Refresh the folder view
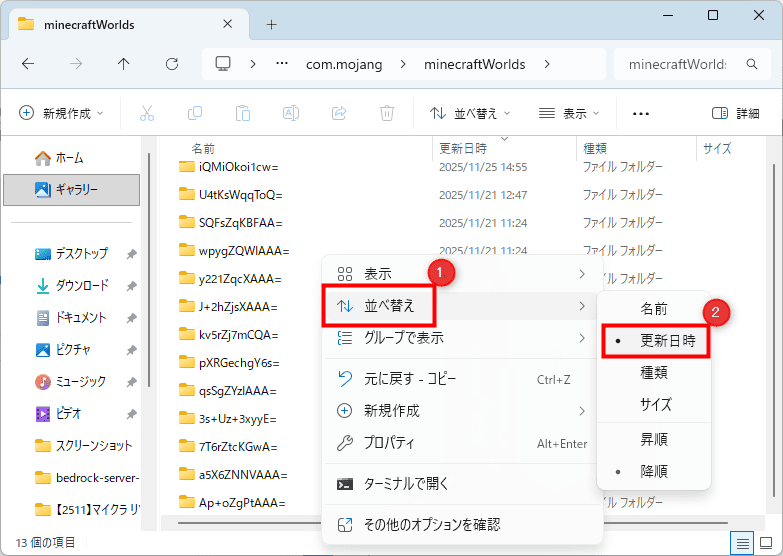 (x=172, y=63)
